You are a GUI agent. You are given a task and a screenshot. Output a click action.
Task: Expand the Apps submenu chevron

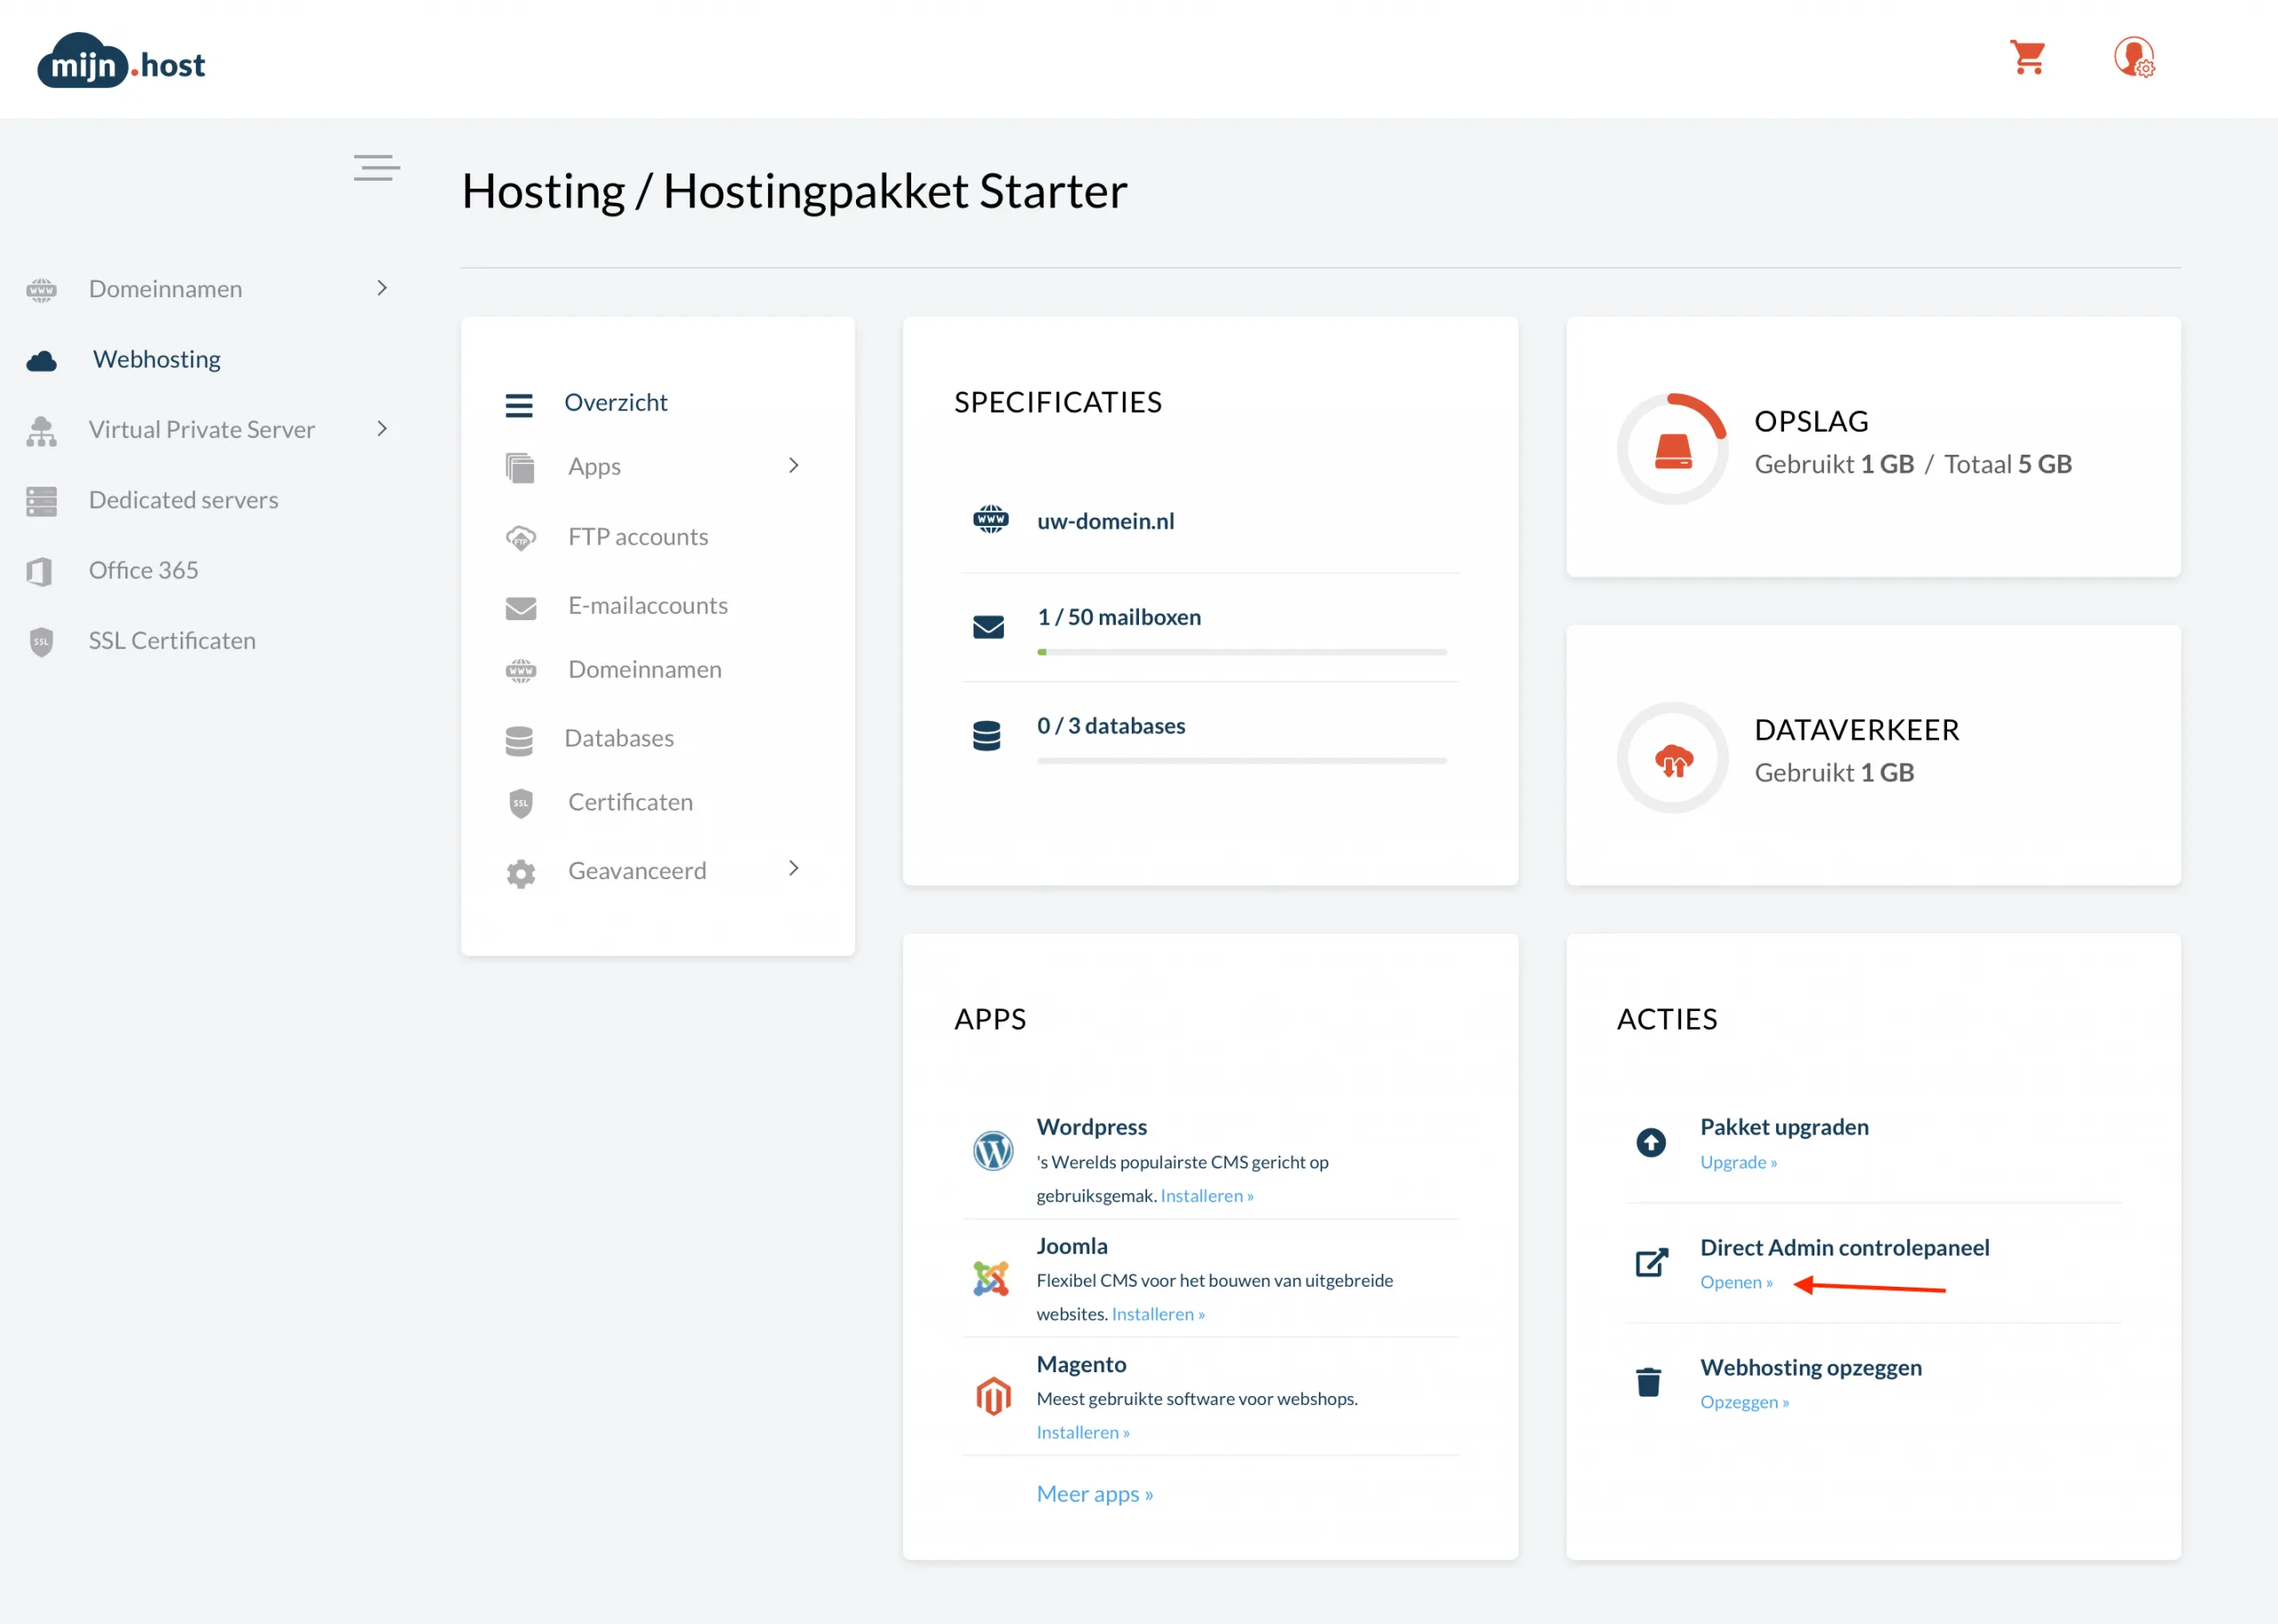(793, 466)
